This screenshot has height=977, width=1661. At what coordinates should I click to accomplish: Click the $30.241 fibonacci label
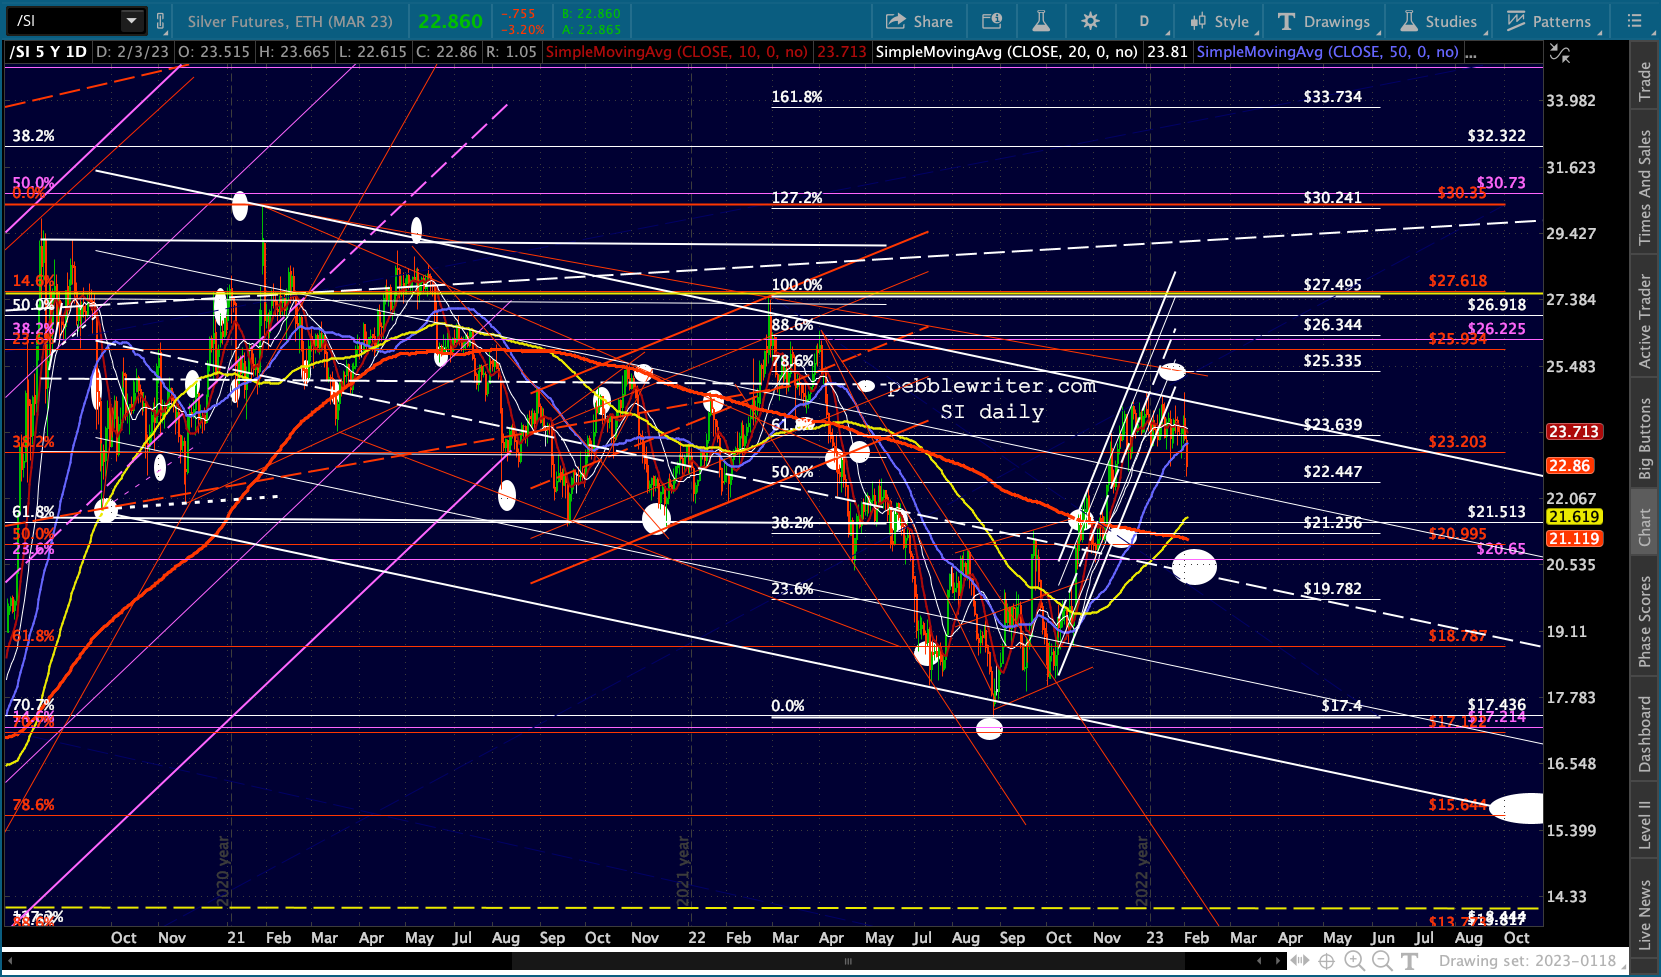tap(1332, 198)
